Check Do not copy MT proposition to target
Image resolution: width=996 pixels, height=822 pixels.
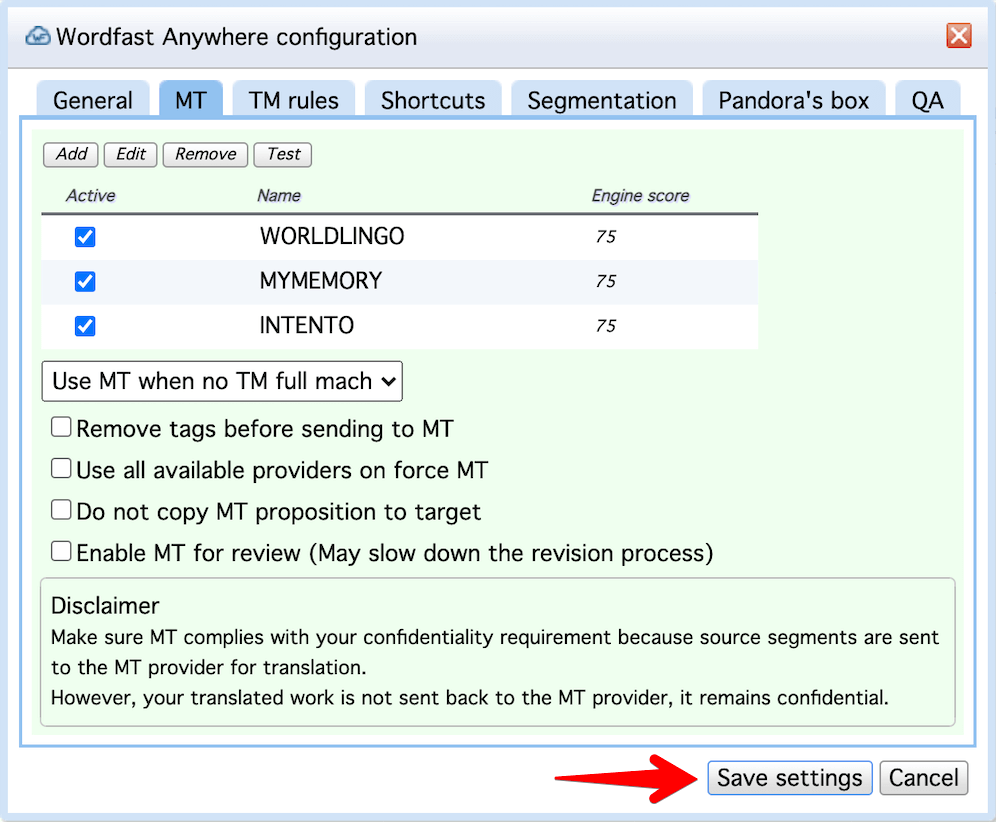pyautogui.click(x=61, y=509)
